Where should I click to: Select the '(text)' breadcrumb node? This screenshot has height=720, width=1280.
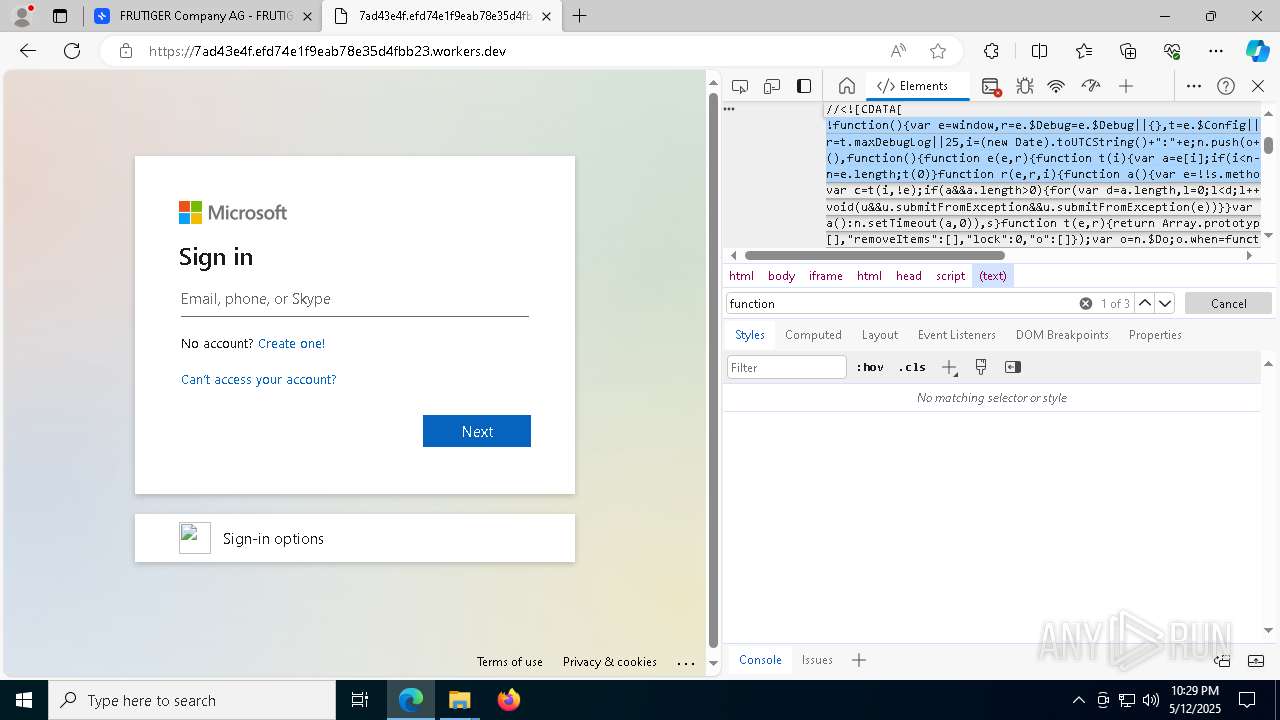[x=993, y=276]
